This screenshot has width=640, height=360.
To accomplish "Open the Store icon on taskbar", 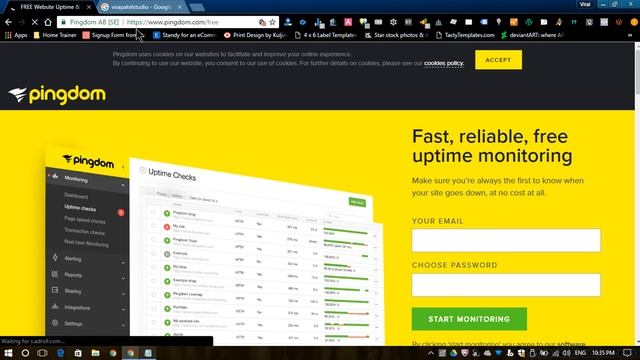I will pos(78,353).
